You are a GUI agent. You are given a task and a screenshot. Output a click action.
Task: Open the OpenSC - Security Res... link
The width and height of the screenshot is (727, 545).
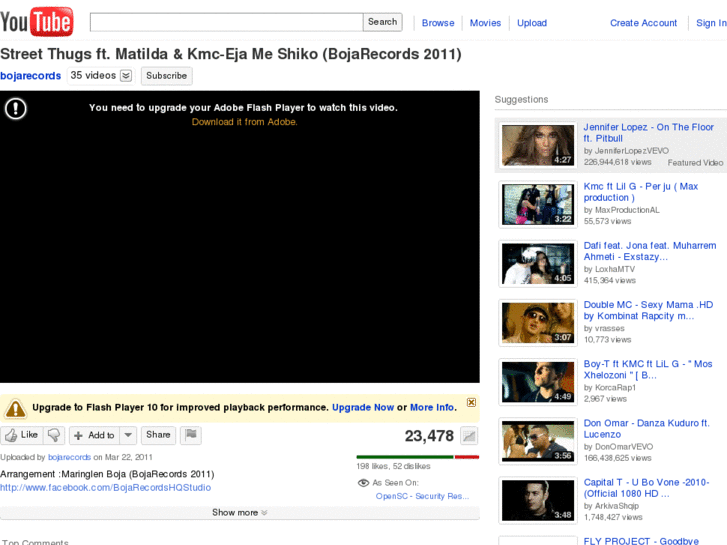click(x=422, y=496)
